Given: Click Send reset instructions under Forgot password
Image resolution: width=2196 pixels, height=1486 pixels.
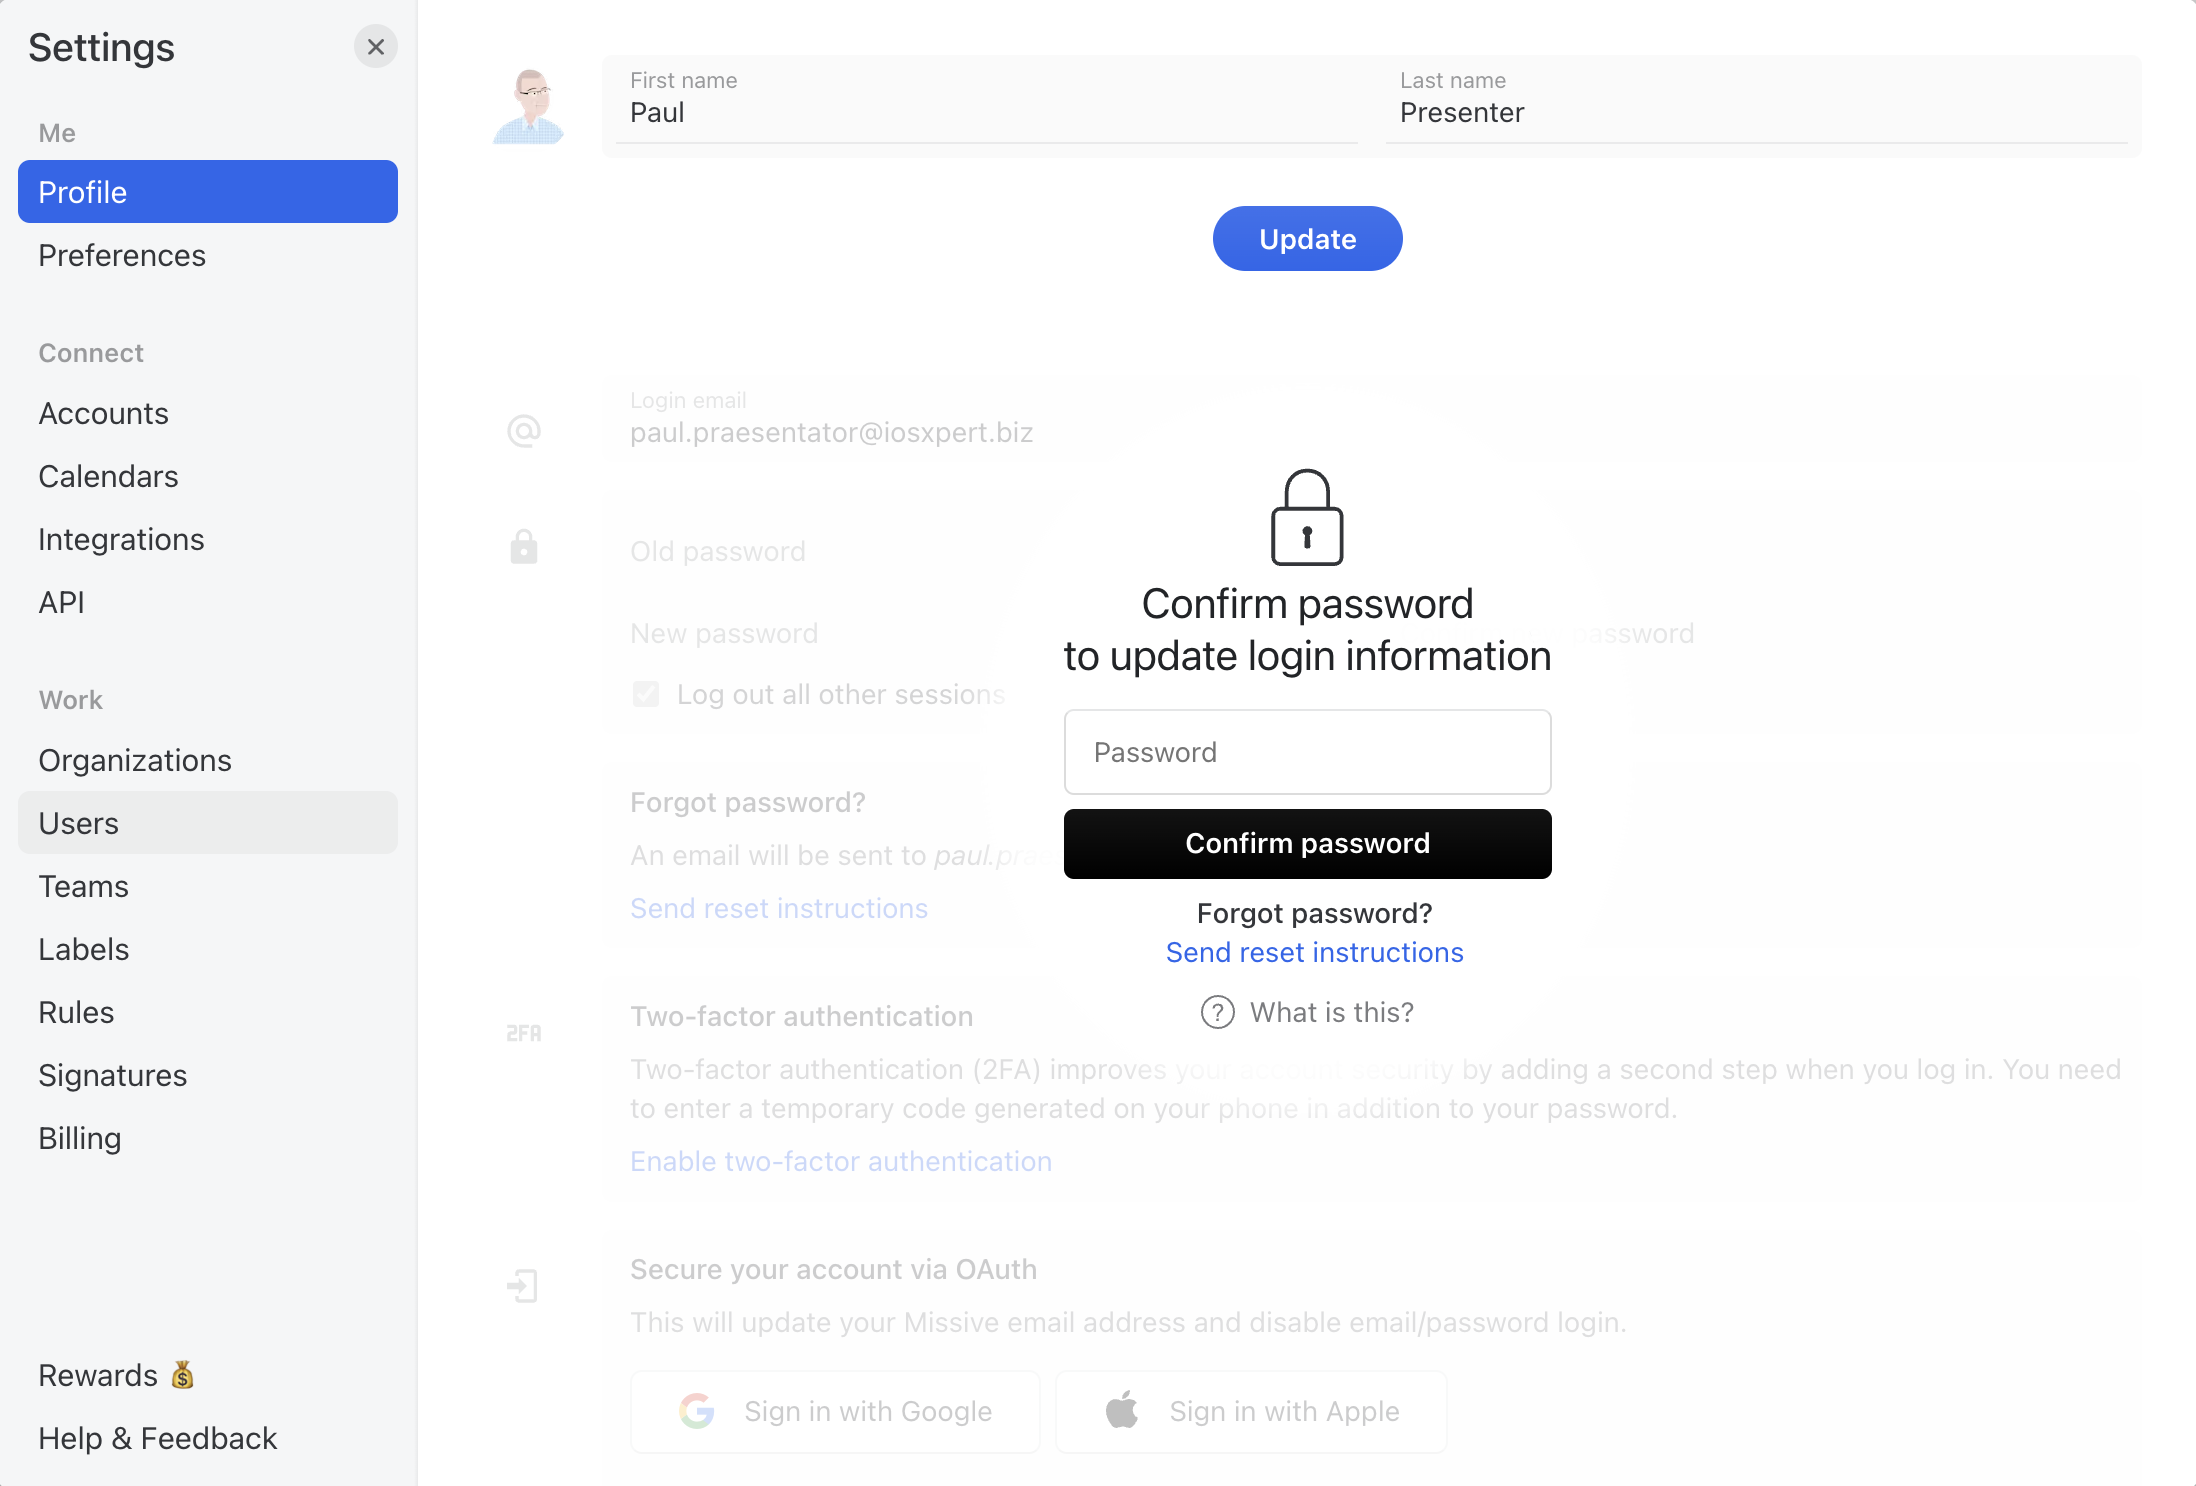Looking at the screenshot, I should pos(1314,952).
